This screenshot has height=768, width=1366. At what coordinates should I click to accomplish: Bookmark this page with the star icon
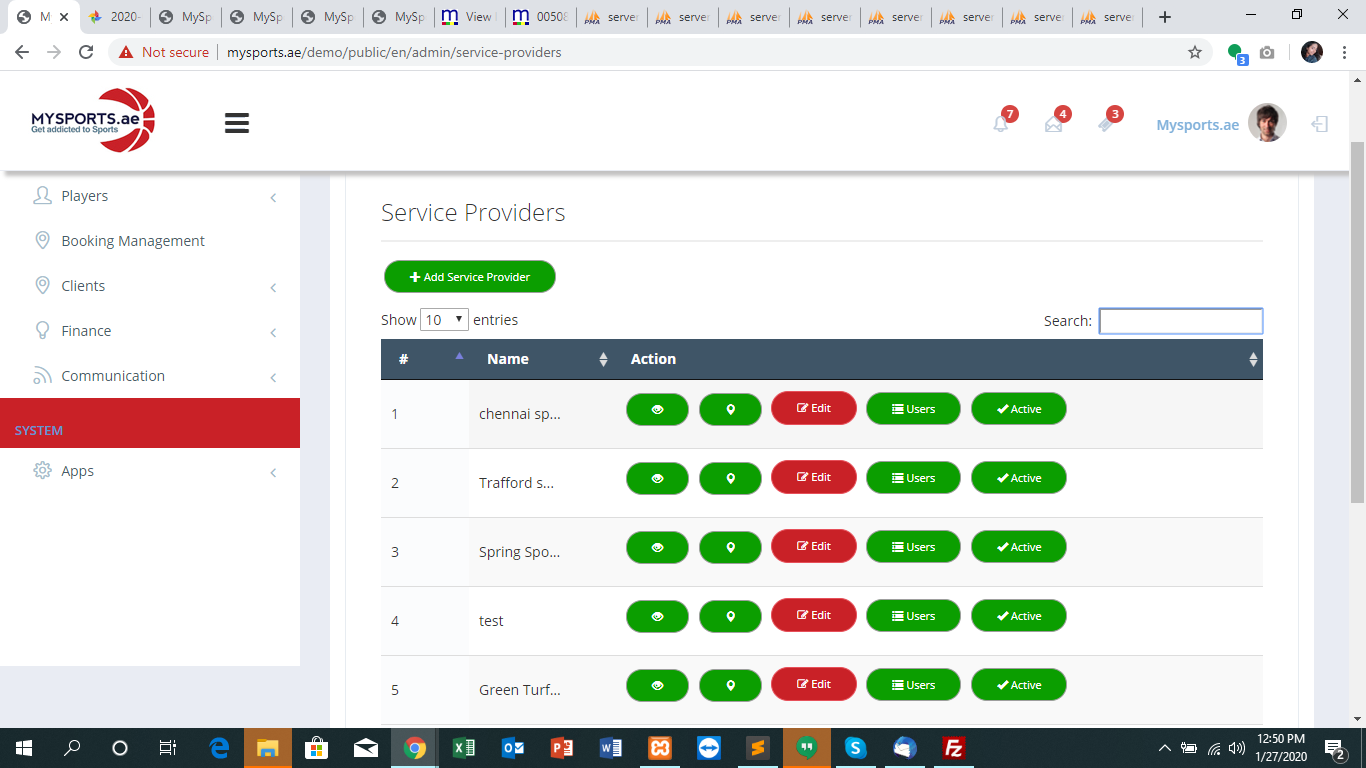point(1194,52)
